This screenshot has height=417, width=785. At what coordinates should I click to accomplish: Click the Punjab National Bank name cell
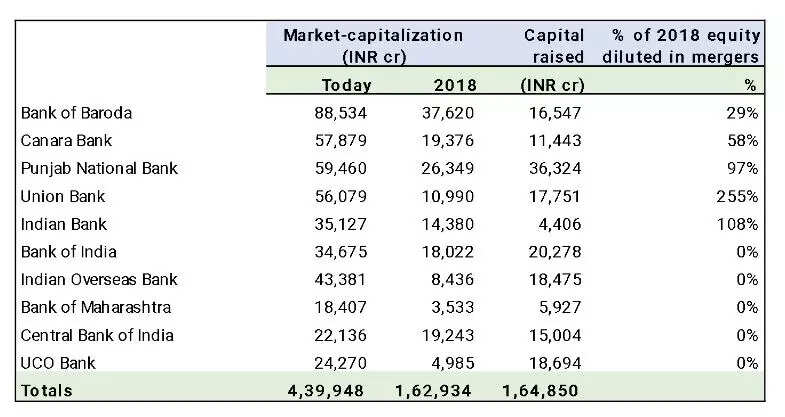click(99, 168)
